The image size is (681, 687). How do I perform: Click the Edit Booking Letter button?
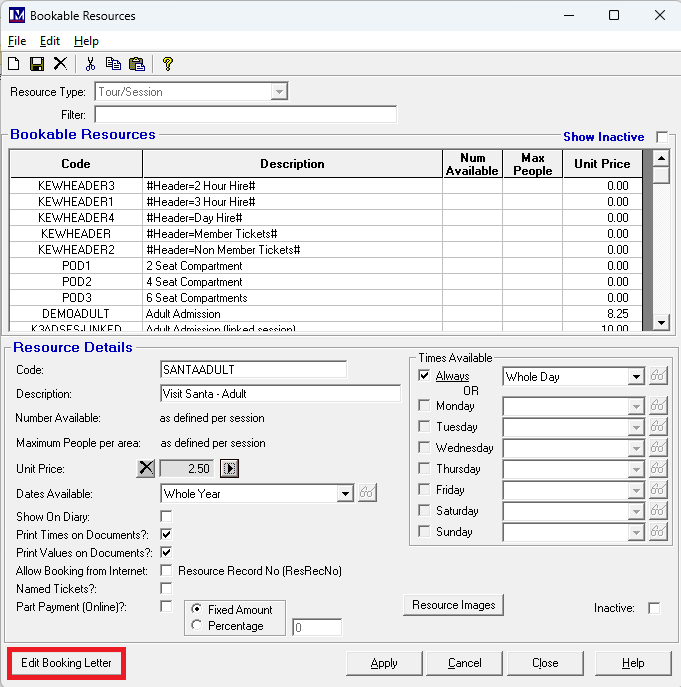(x=66, y=663)
